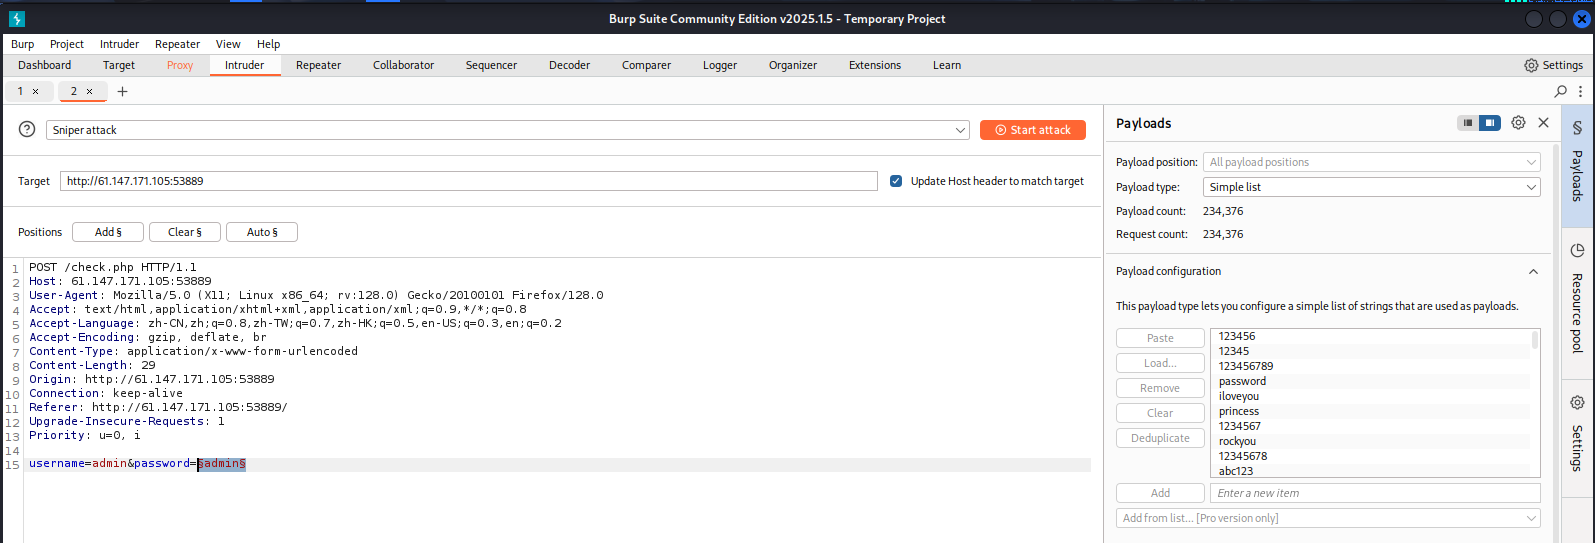This screenshot has width=1595, height=543.
Task: Click the Target URL input field
Action: 468,181
